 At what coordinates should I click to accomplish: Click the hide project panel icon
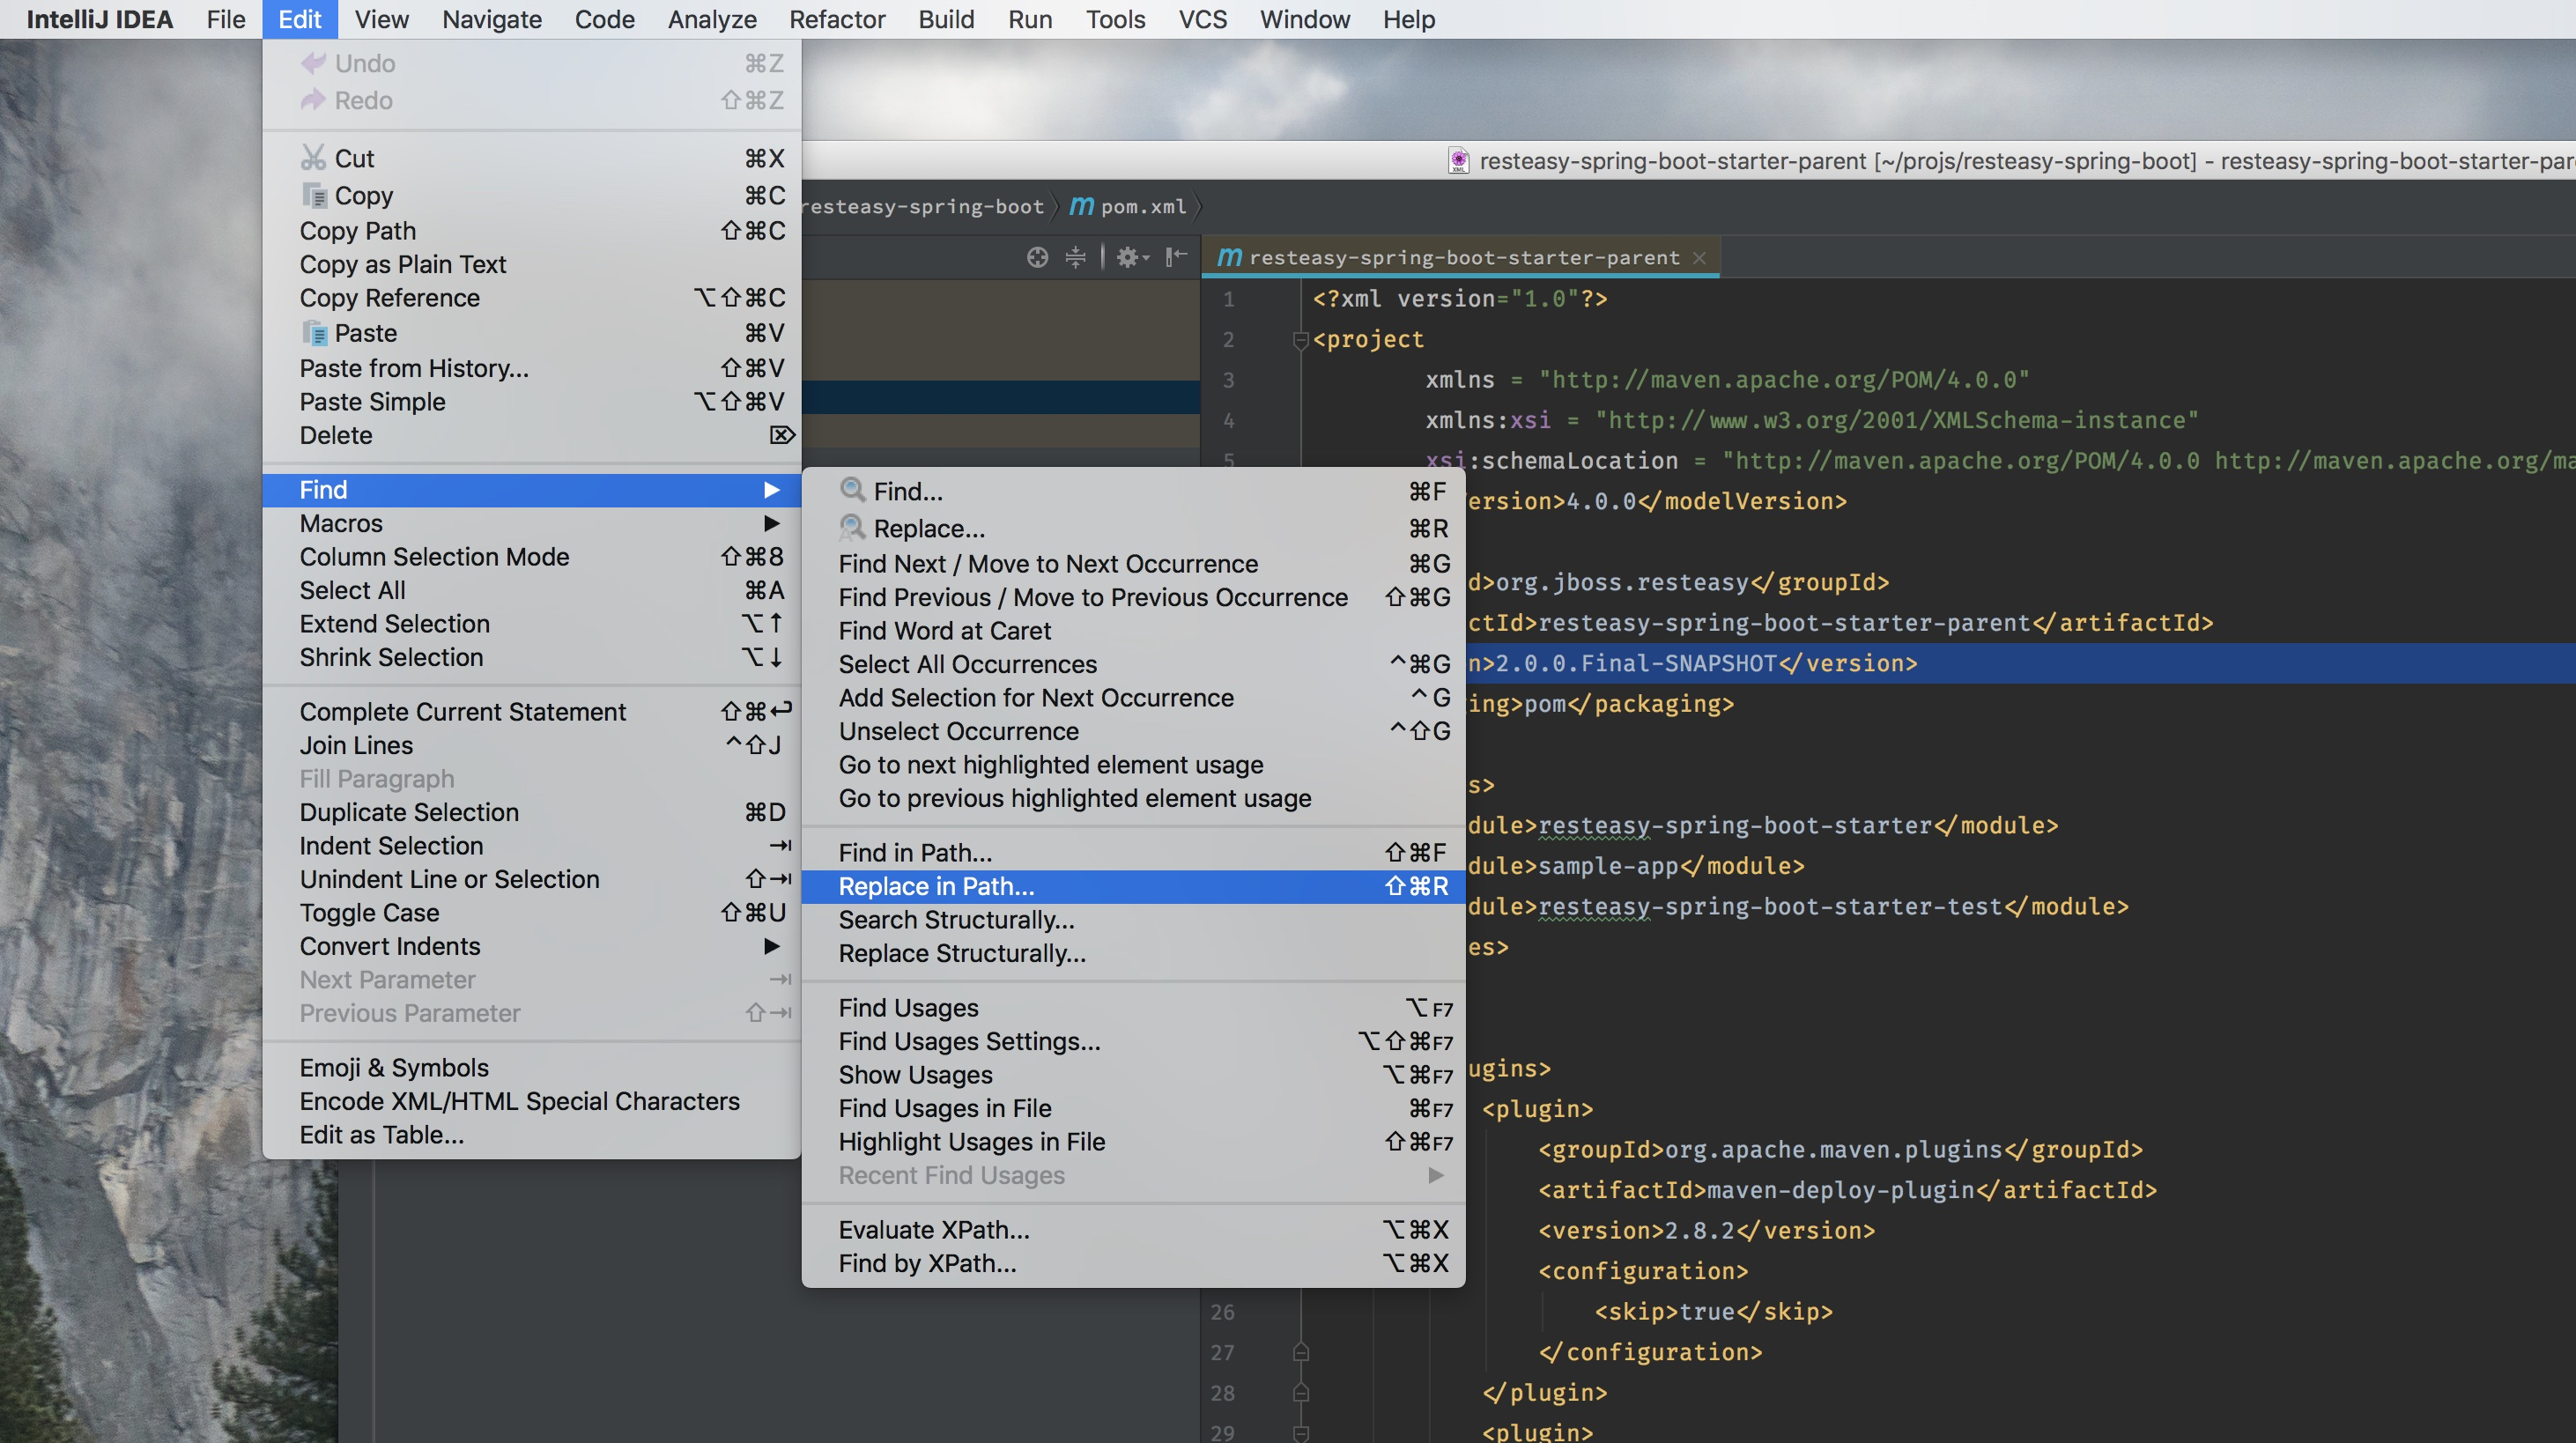[1176, 257]
